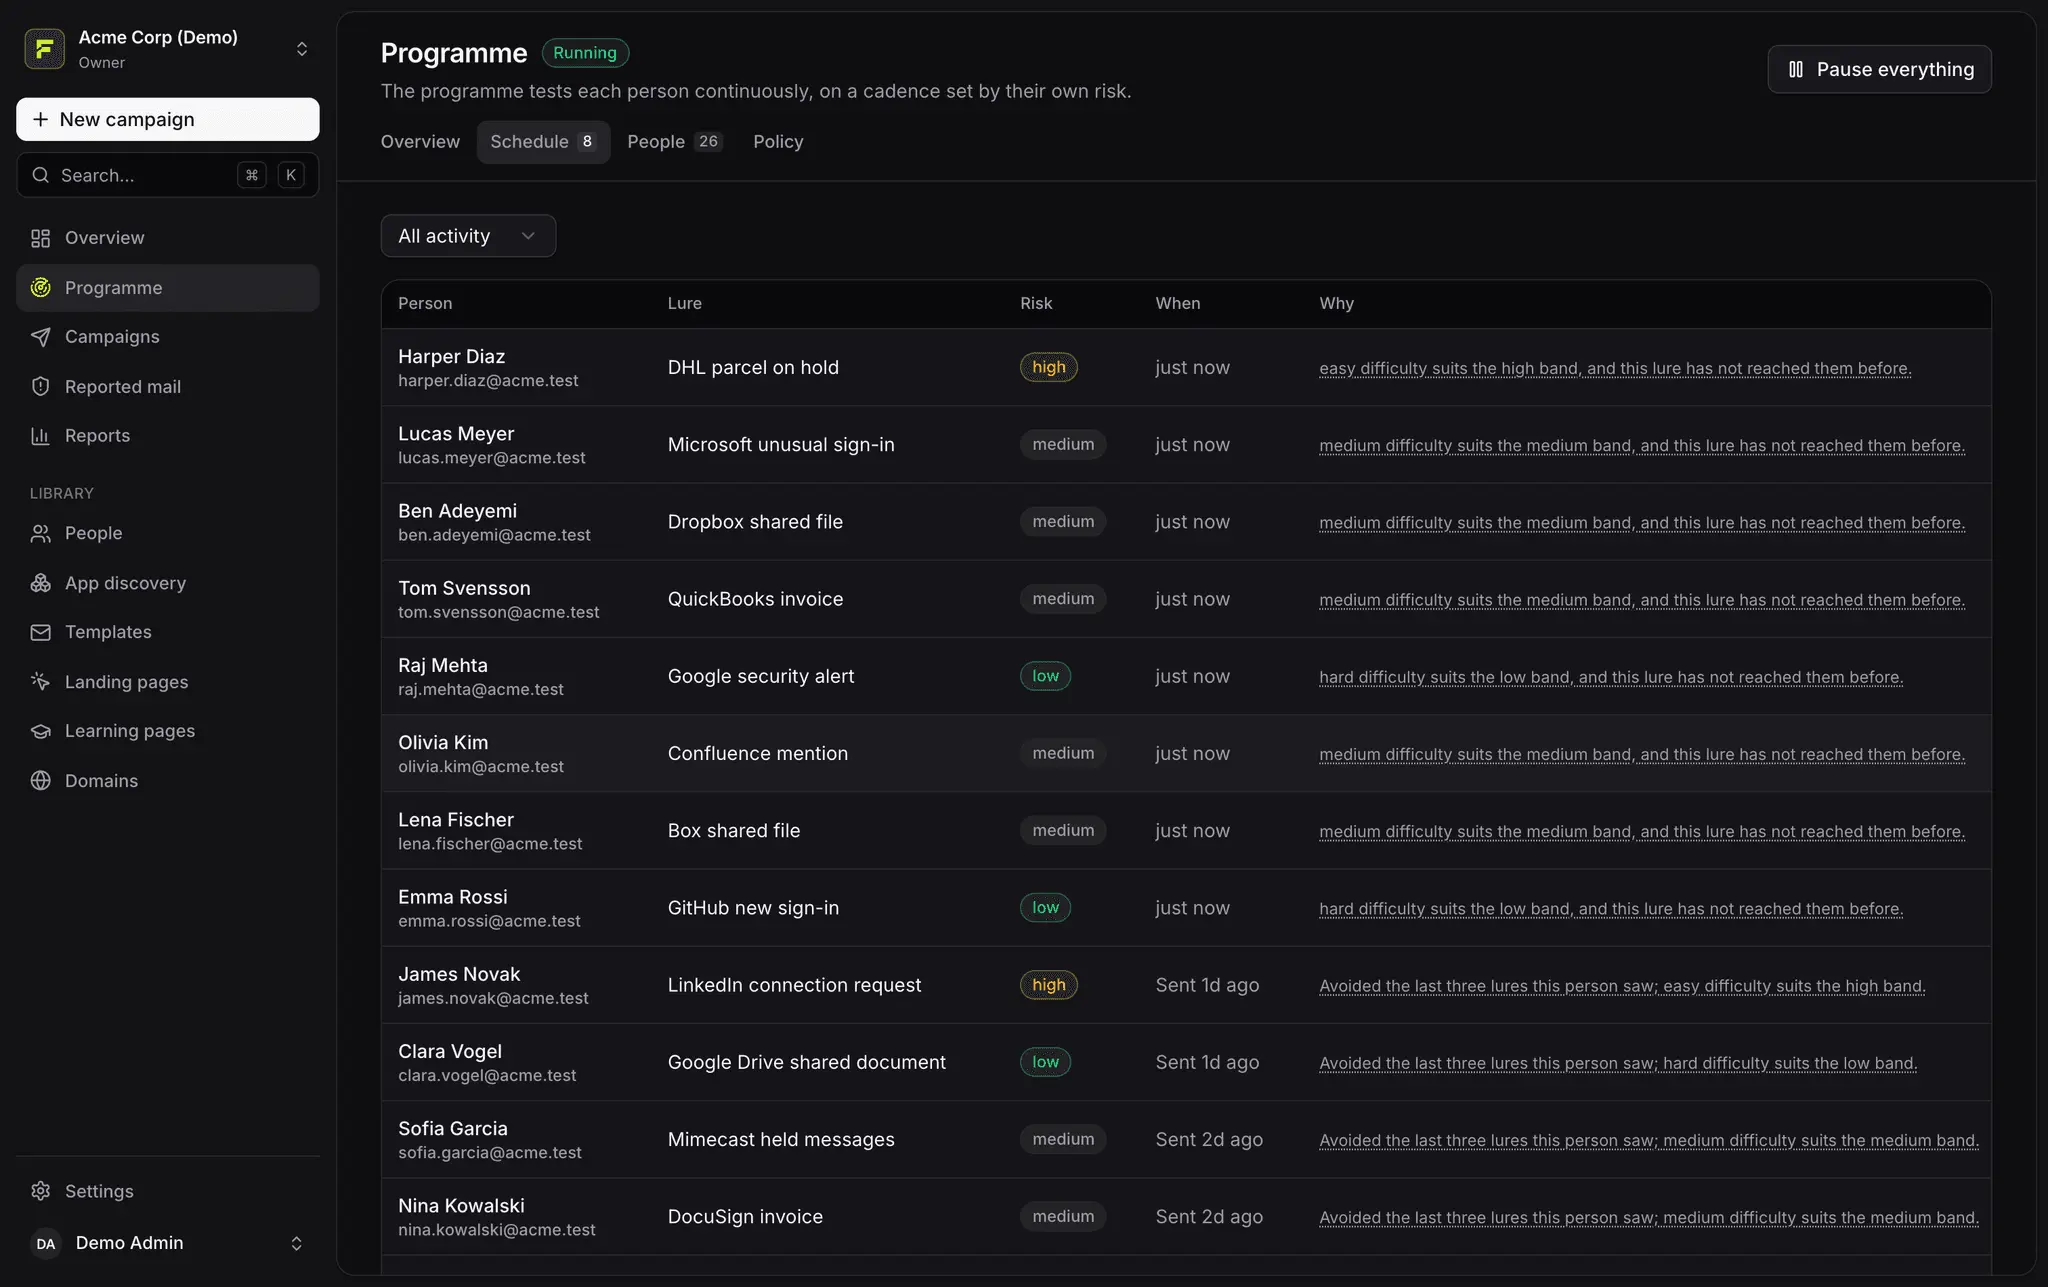Open the All activity filter dropdown
The width and height of the screenshot is (2048, 1287).
point(468,236)
